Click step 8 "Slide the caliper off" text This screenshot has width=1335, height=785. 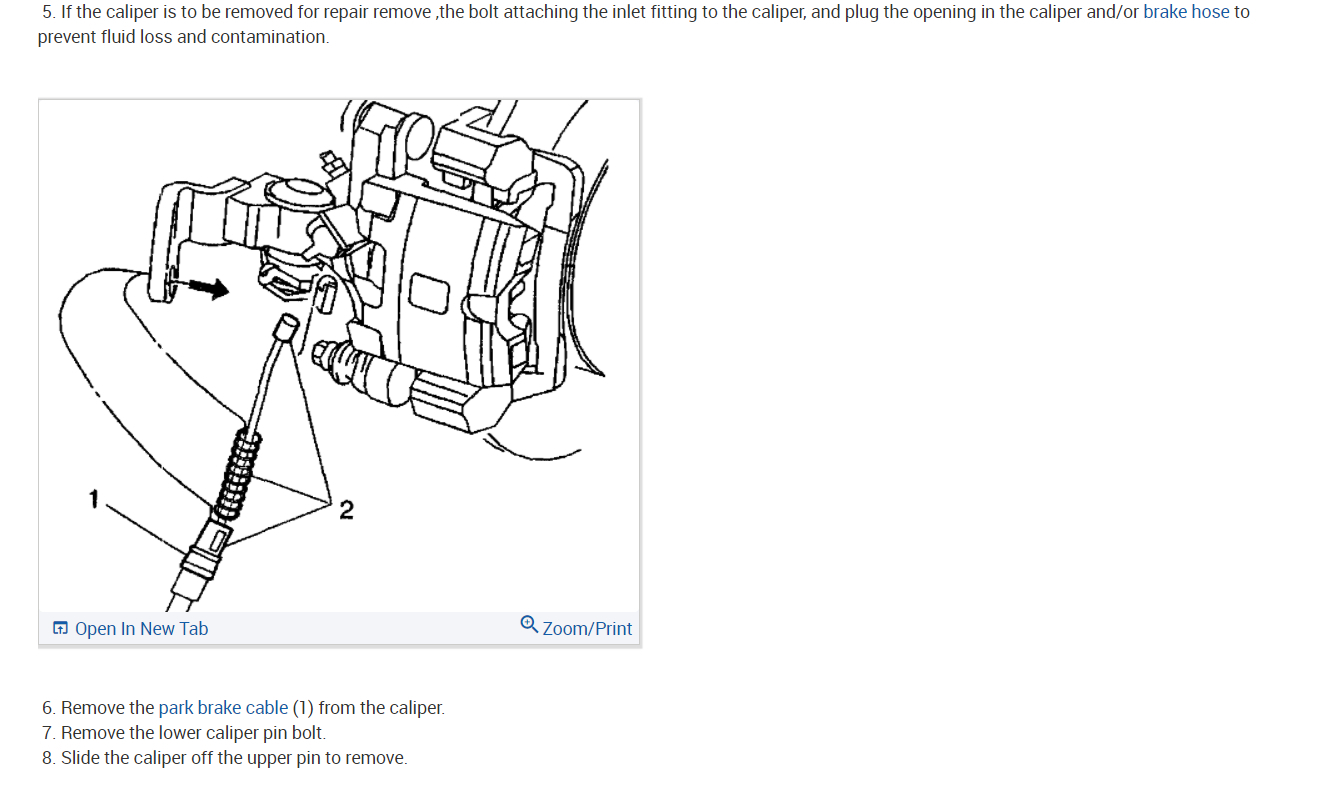pos(225,758)
